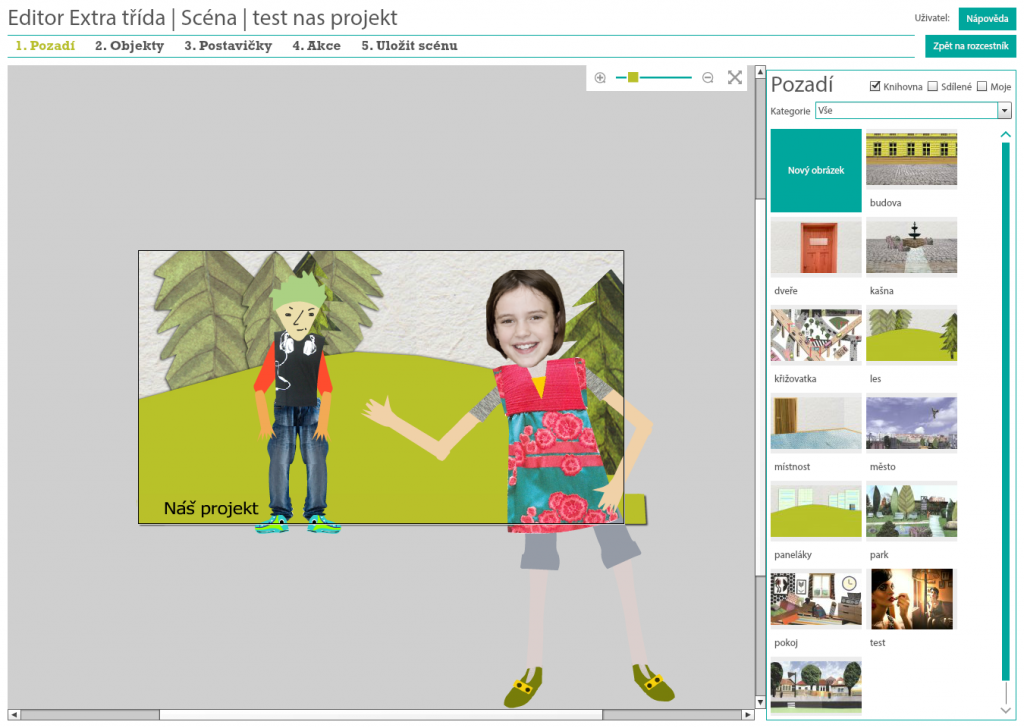Uncheck the Knihovna checkbox
1024x728 pixels.
point(876,87)
